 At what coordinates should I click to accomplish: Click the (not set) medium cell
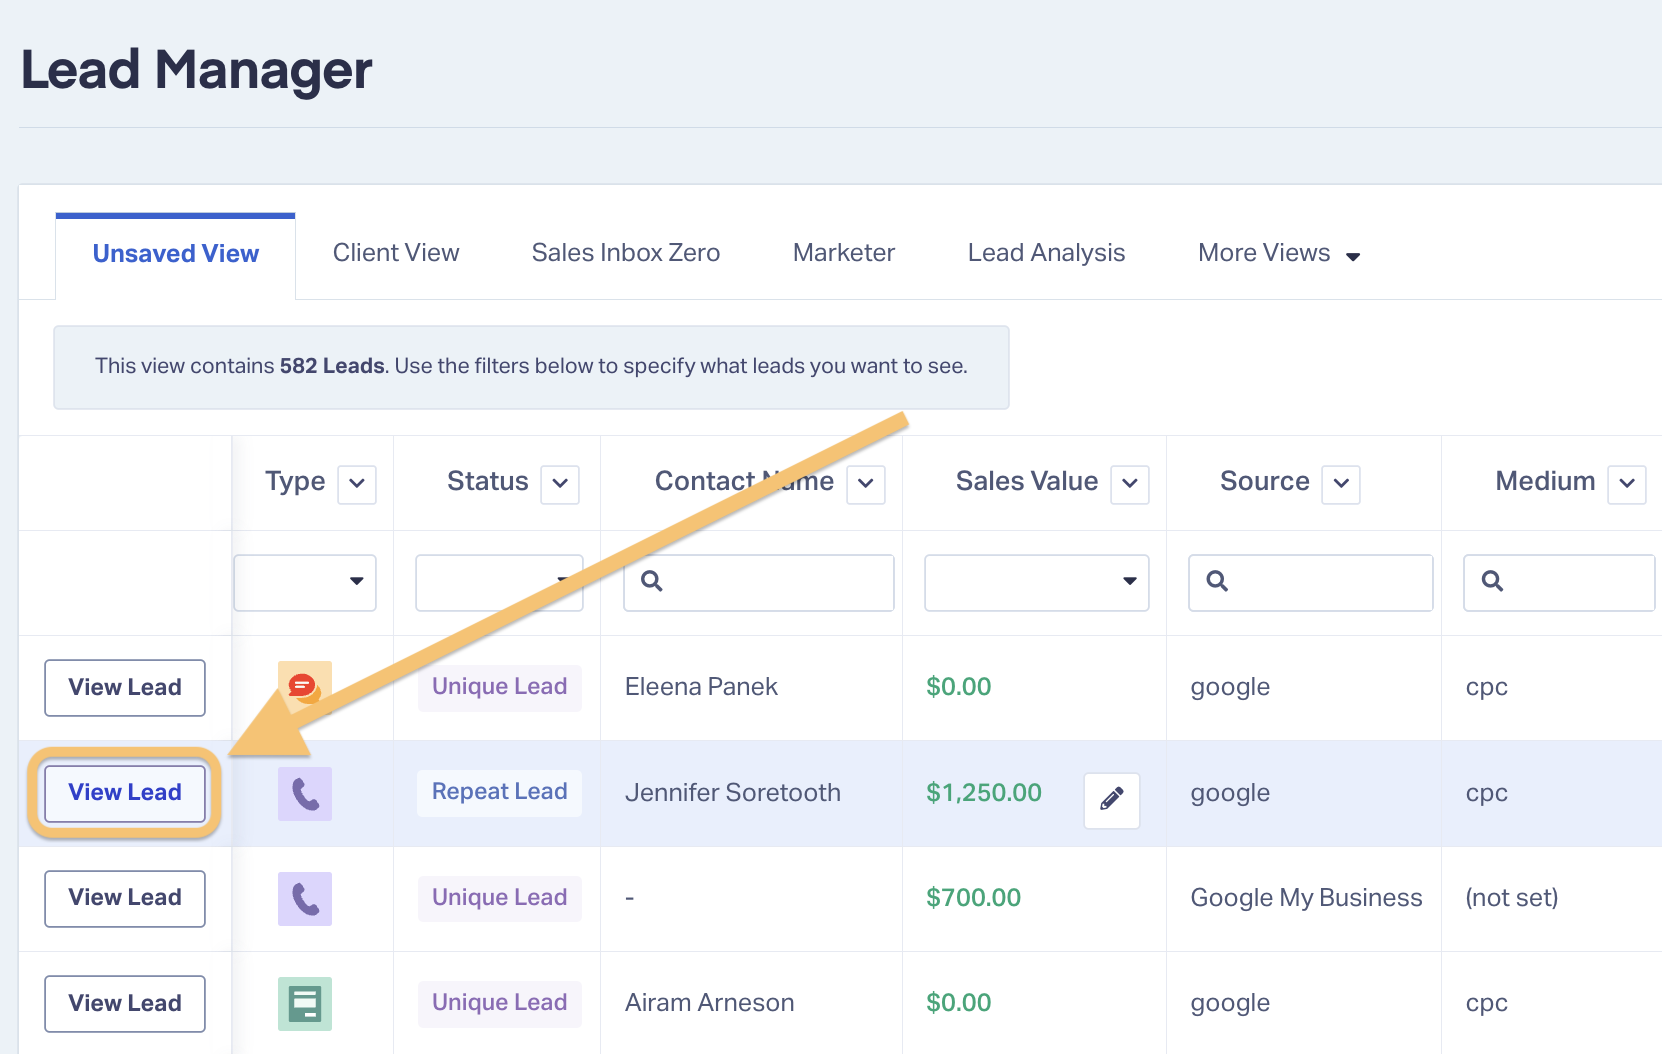1512,898
